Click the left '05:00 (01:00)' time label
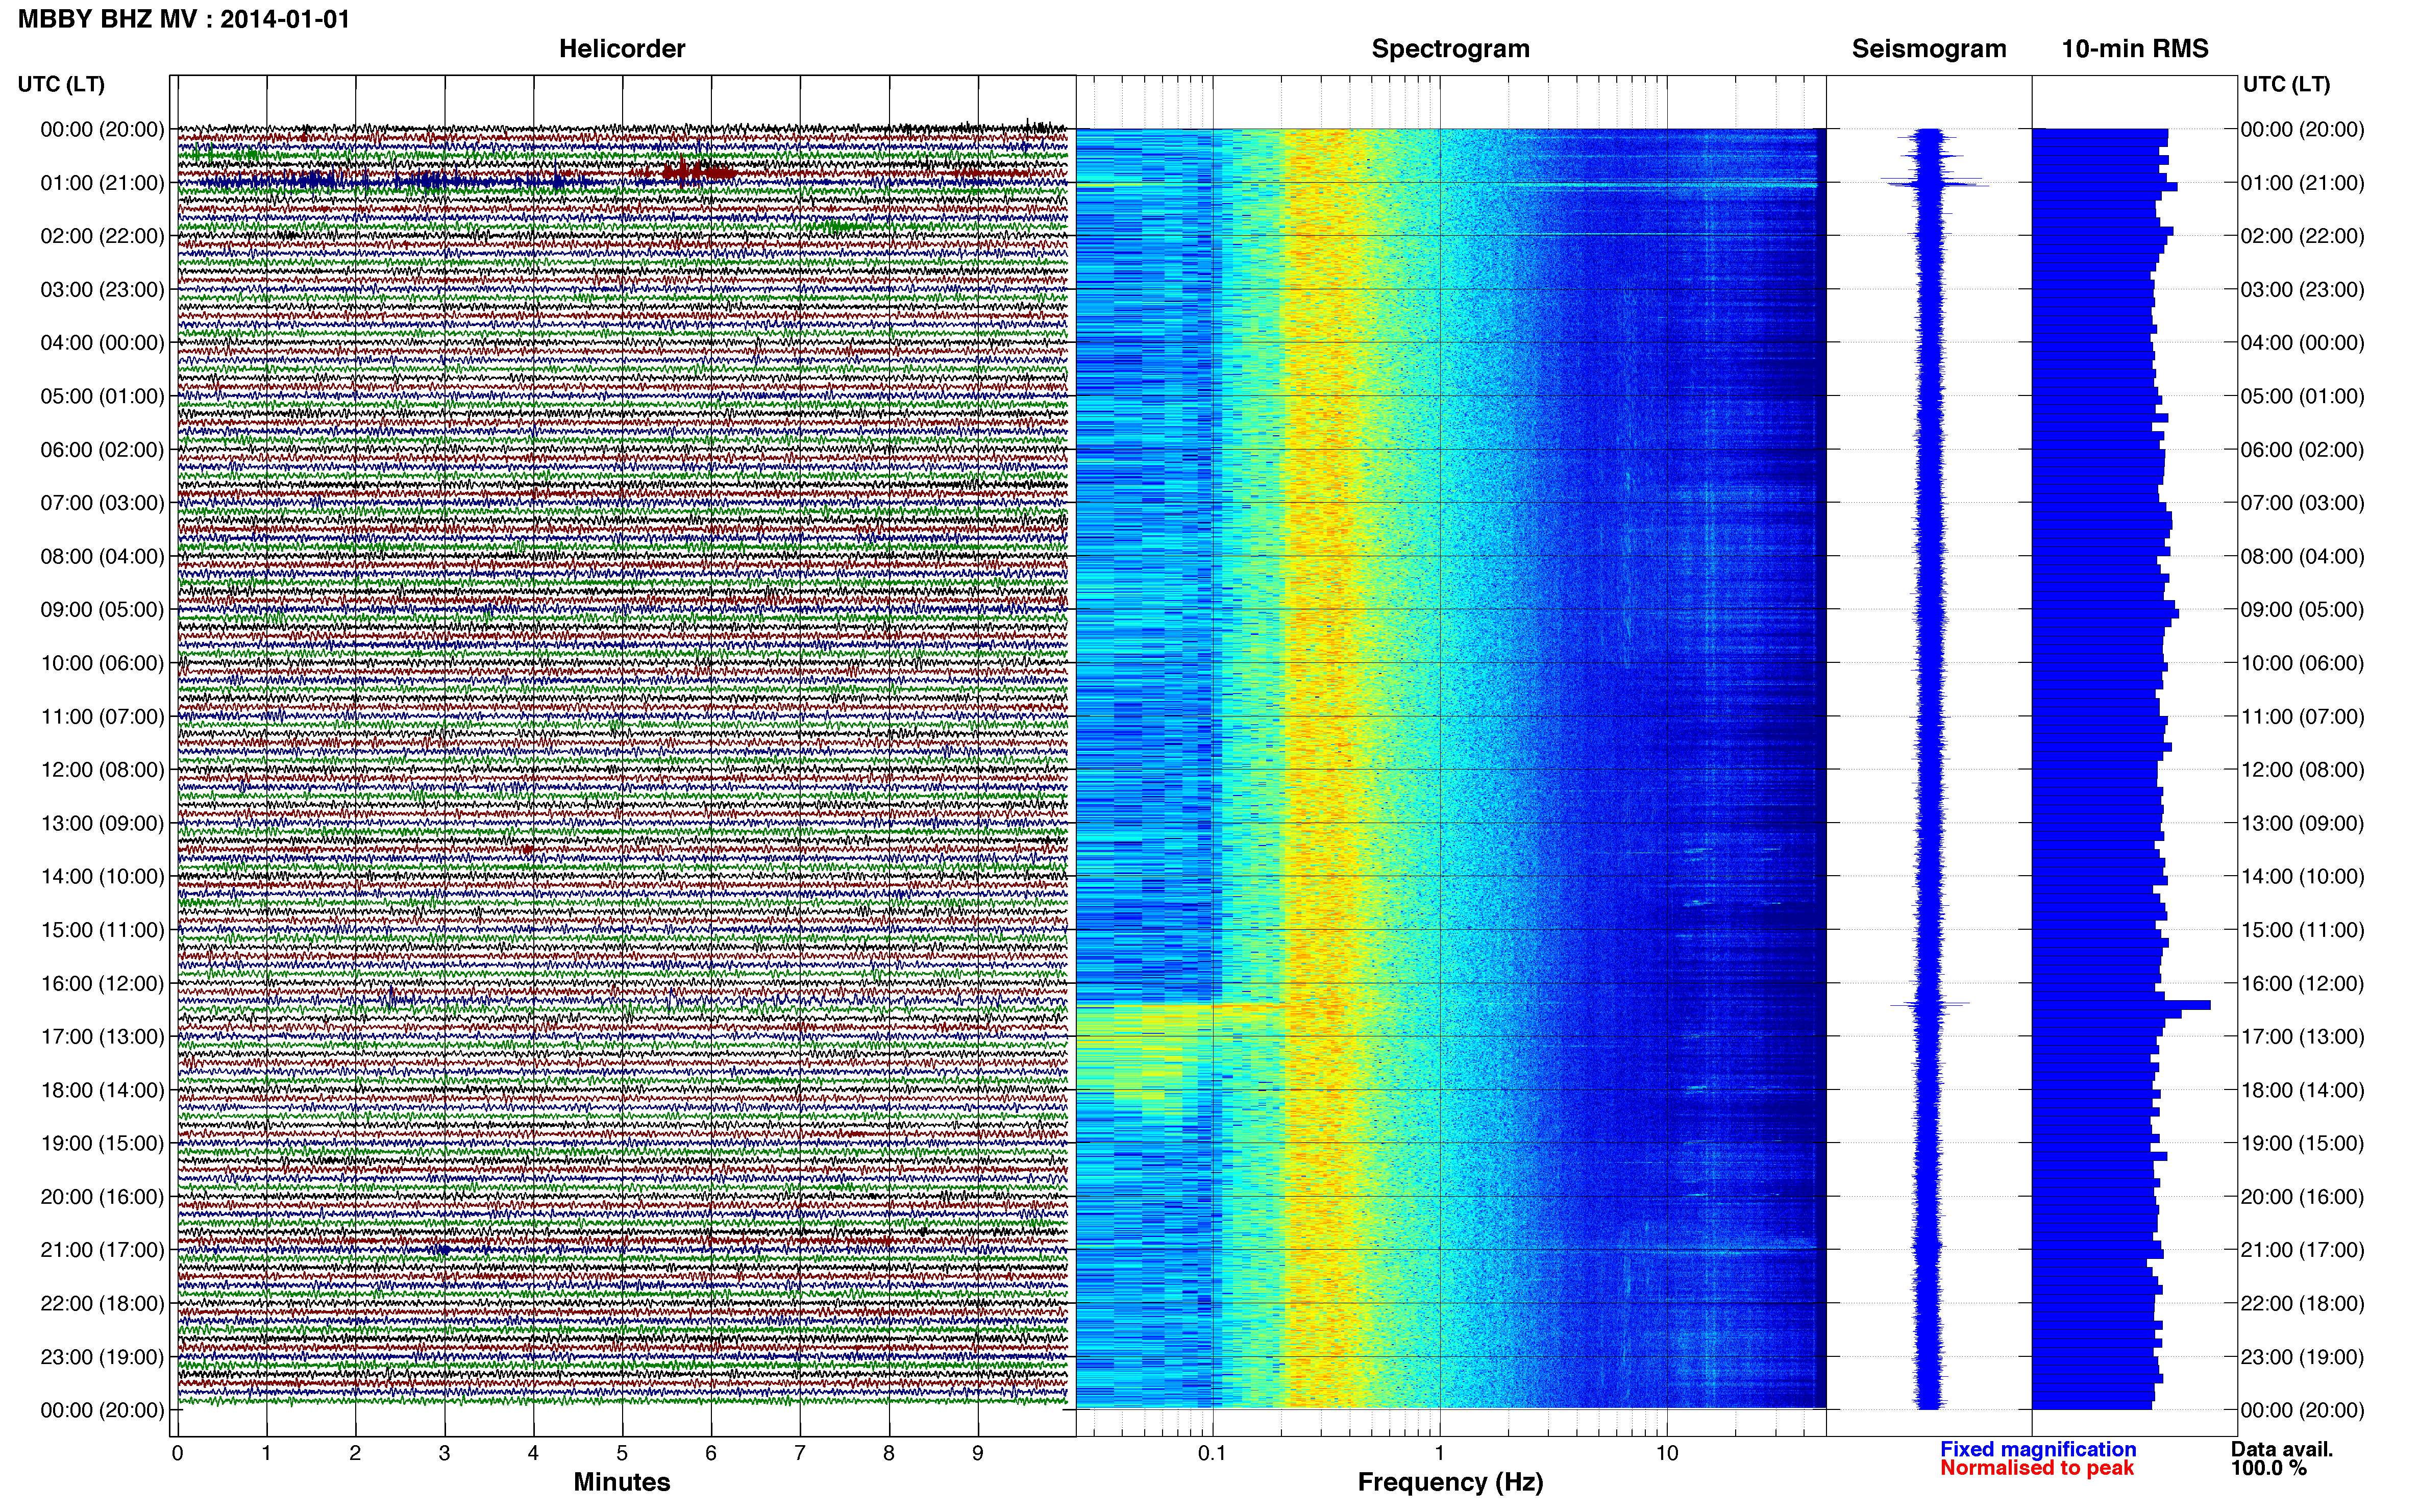2419x1512 pixels. pos(102,396)
